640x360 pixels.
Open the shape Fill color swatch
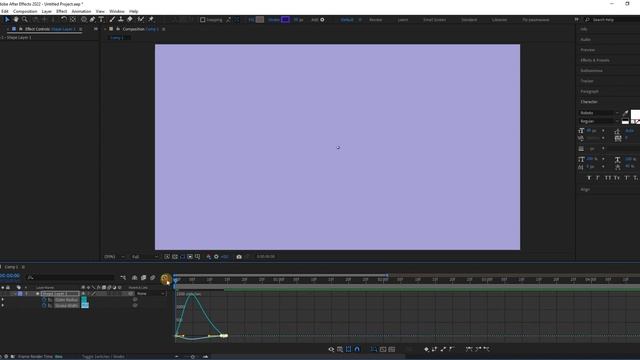point(260,20)
